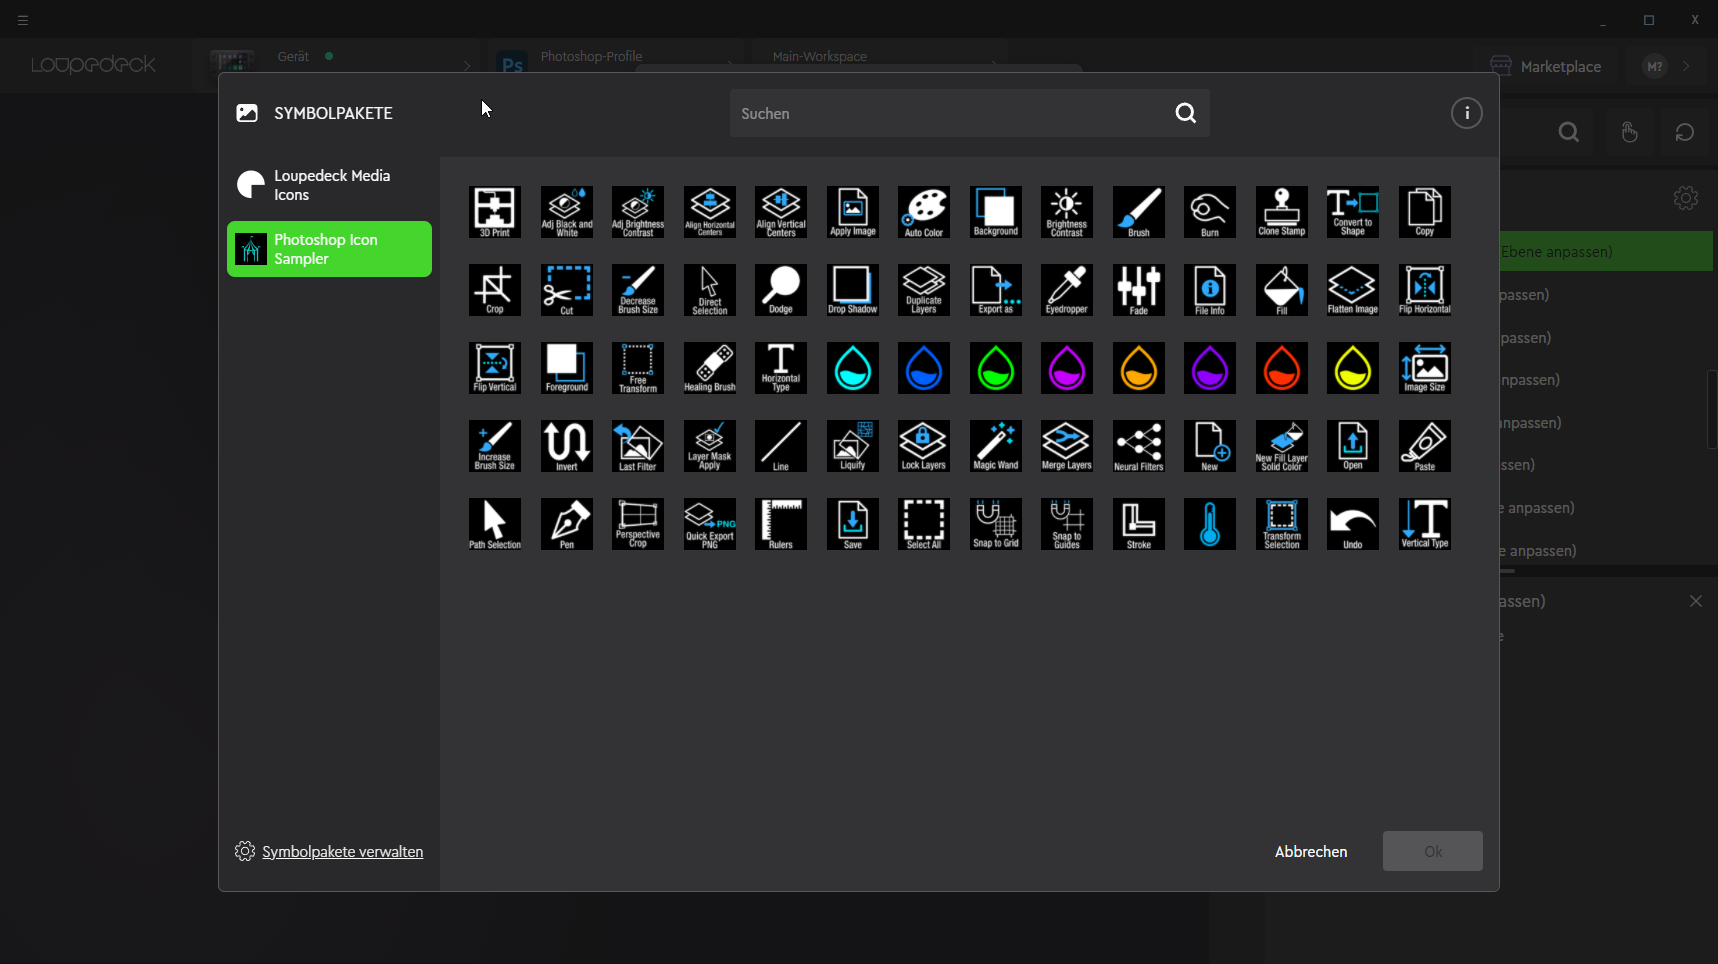Select the Clone Stamp icon
The image size is (1718, 964).
pyautogui.click(x=1282, y=212)
